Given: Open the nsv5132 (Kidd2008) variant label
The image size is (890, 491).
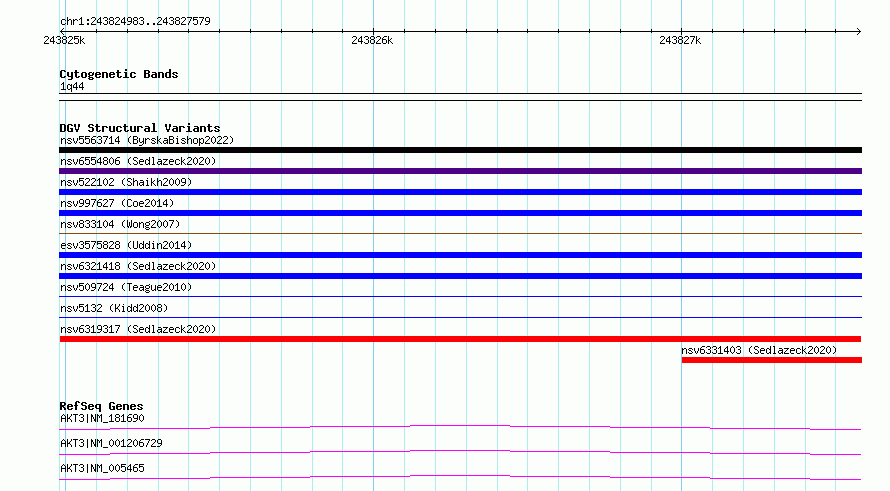Looking at the screenshot, I should coord(114,308).
